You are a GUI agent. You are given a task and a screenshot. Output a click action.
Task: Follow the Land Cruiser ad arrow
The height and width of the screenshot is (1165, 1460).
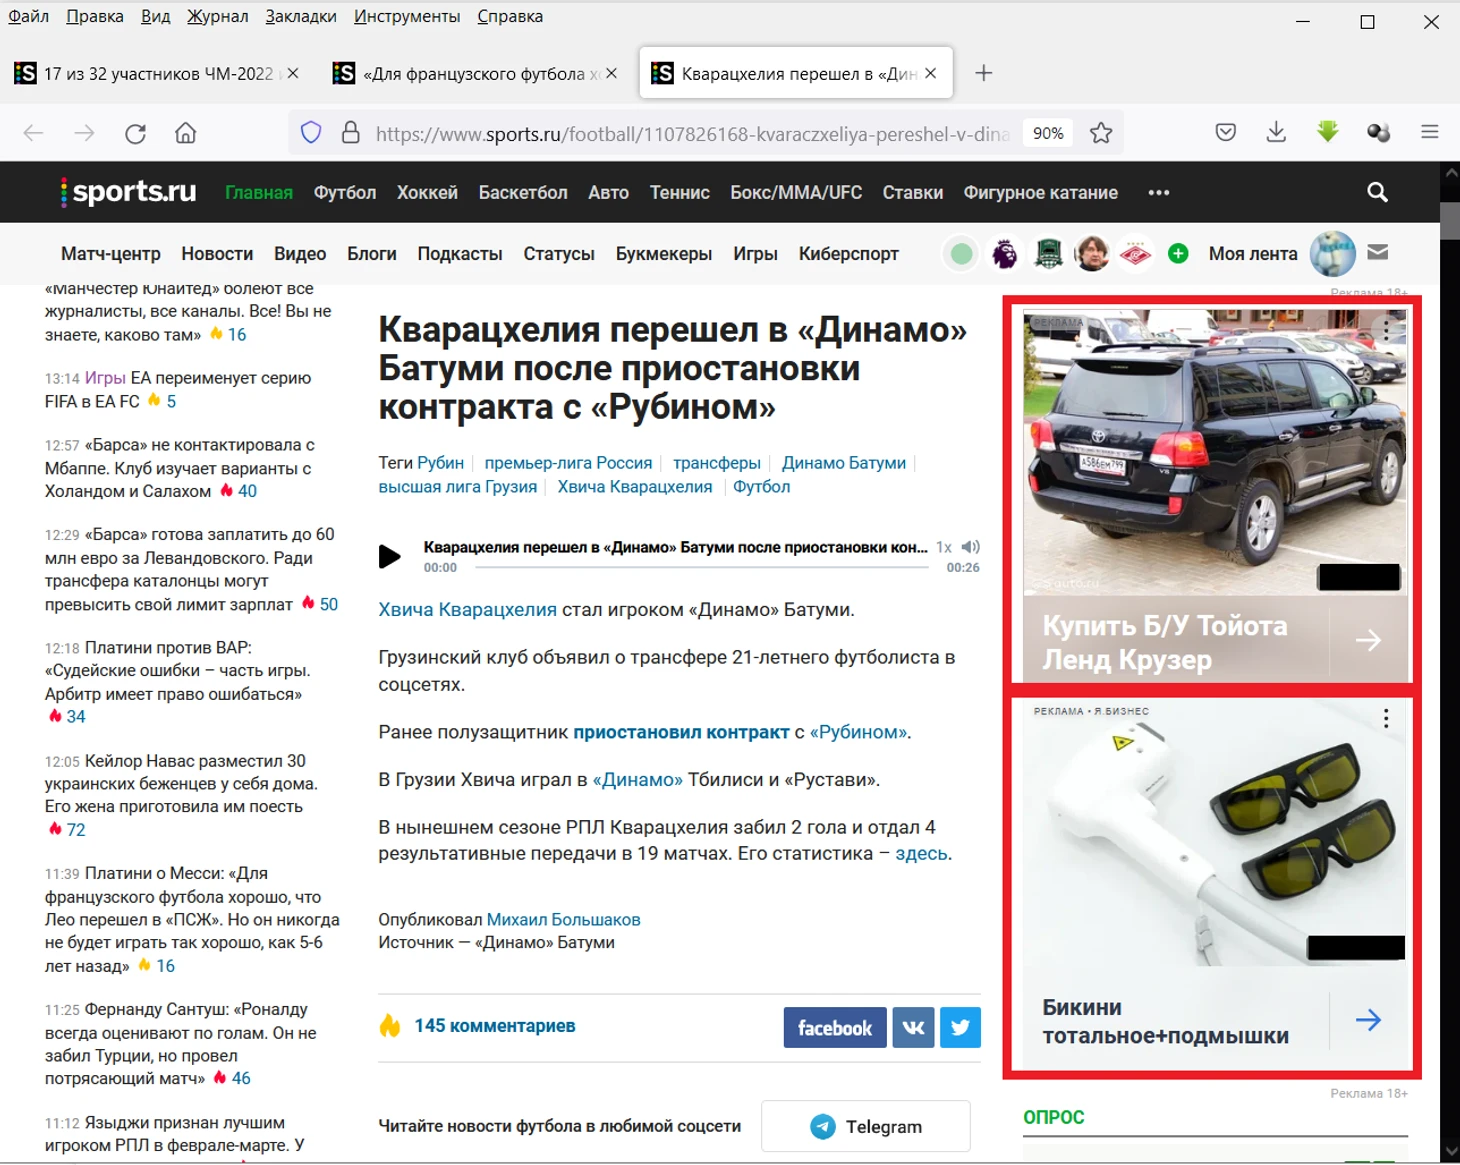click(1368, 640)
